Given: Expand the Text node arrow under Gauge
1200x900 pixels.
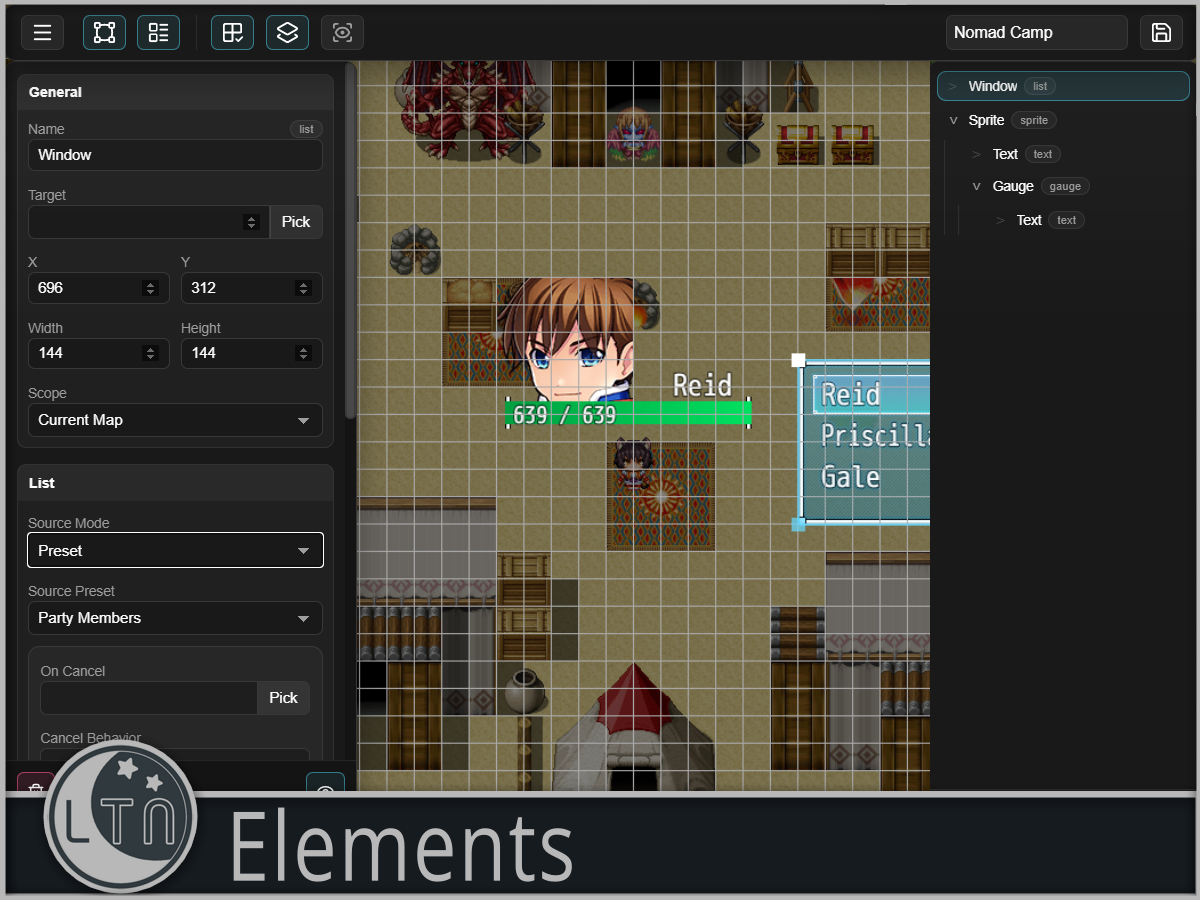Looking at the screenshot, I should [1001, 220].
